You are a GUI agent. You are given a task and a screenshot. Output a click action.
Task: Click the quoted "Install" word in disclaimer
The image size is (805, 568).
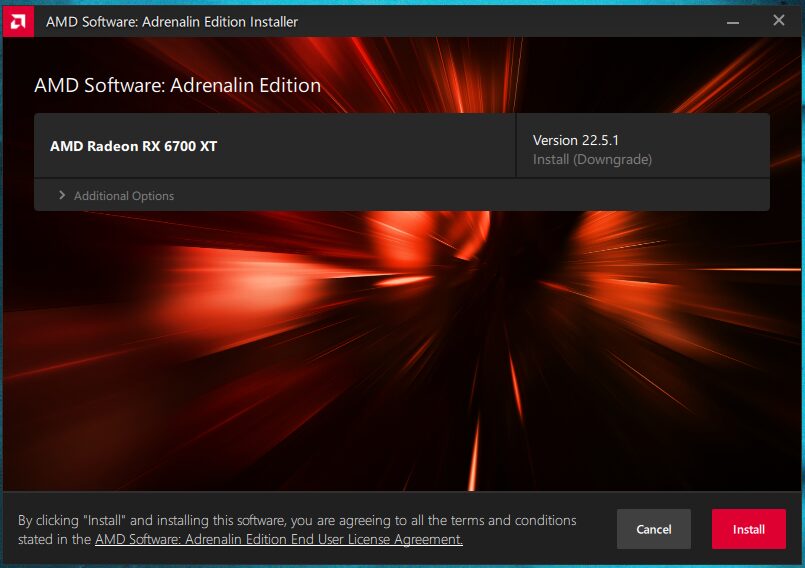click(104, 520)
